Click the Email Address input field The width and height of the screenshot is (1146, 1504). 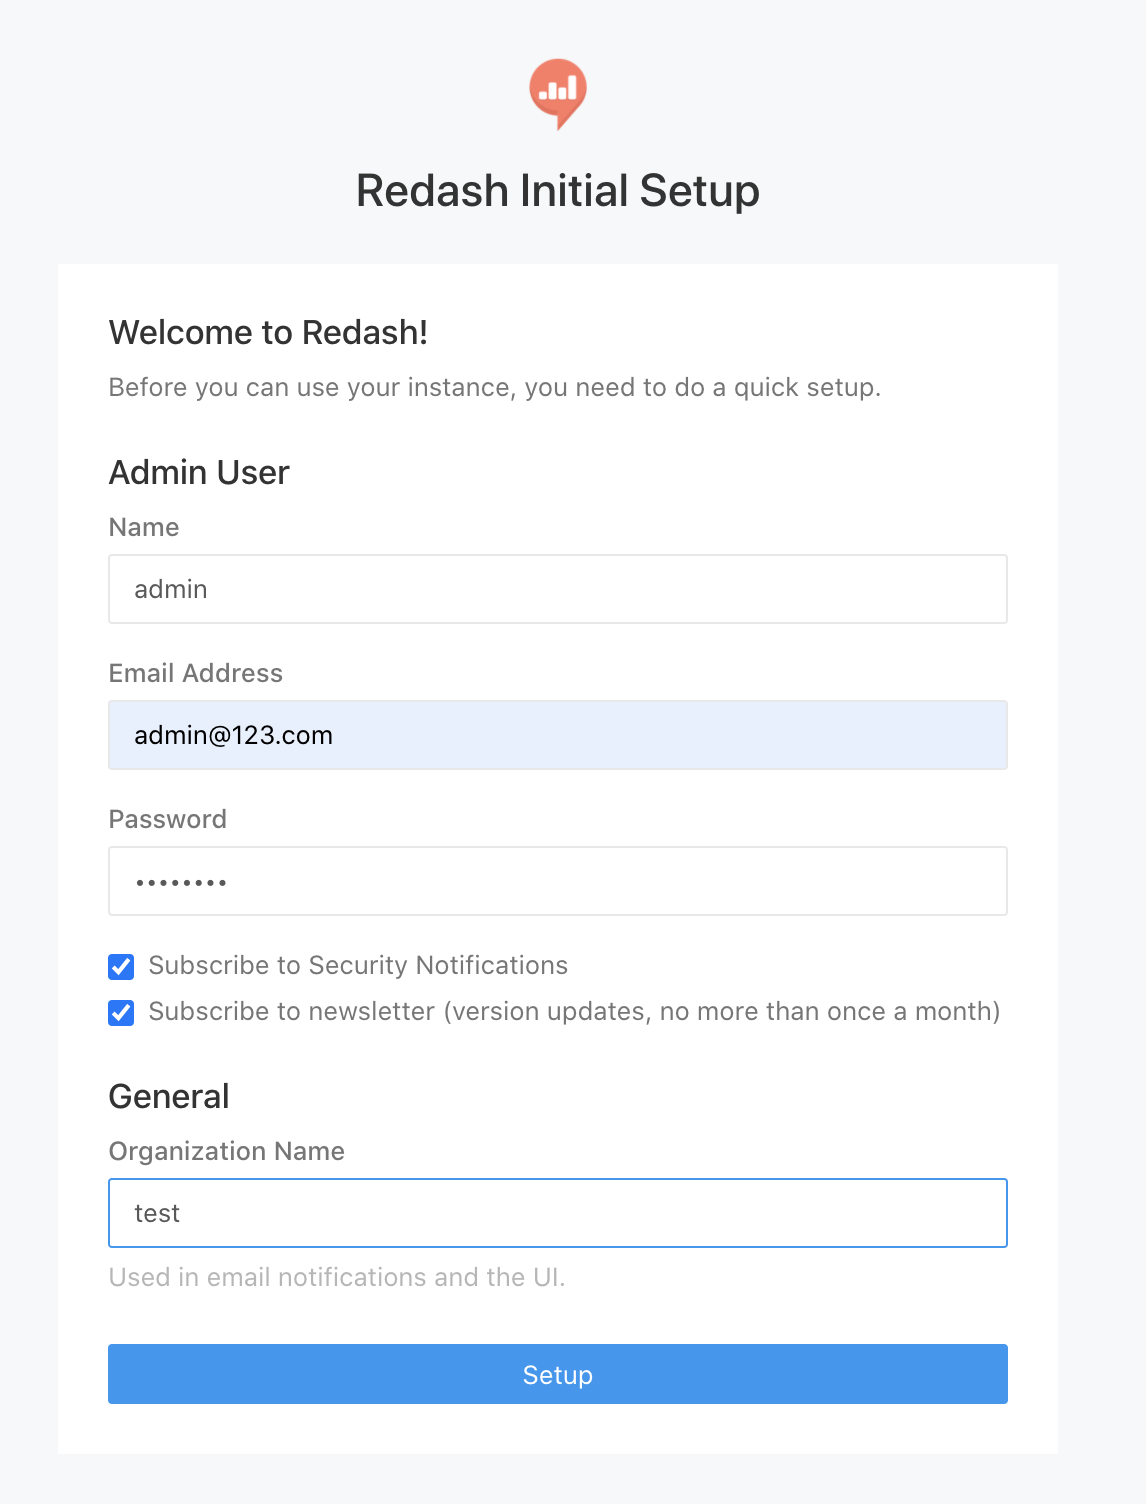click(x=557, y=735)
